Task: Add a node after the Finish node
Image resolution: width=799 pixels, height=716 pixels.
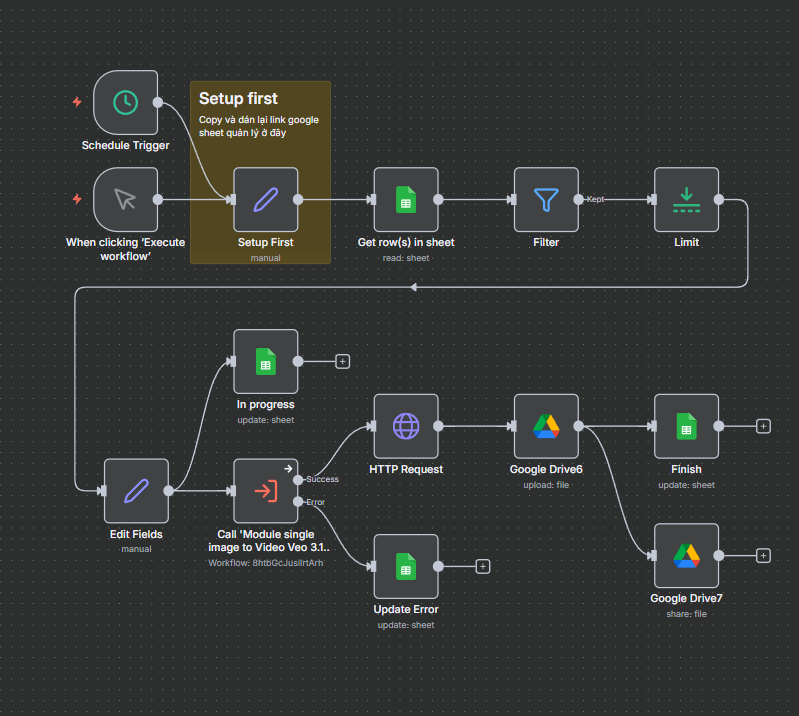Action: click(x=763, y=426)
